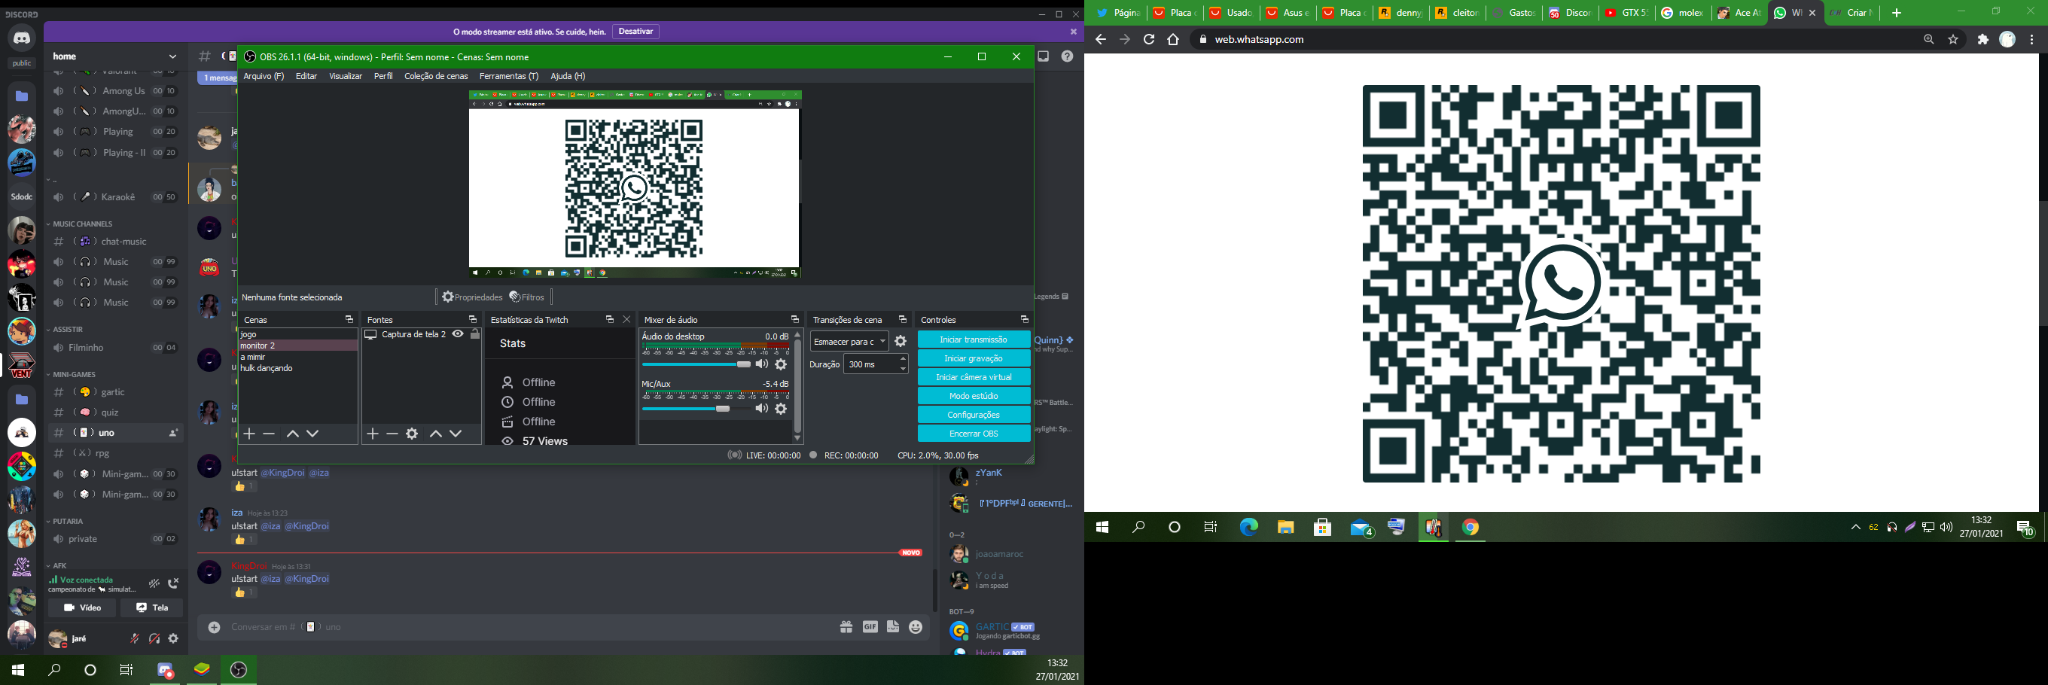Open Arquivo menu in OBS
Viewport: 2048px width, 685px height.
coord(264,76)
